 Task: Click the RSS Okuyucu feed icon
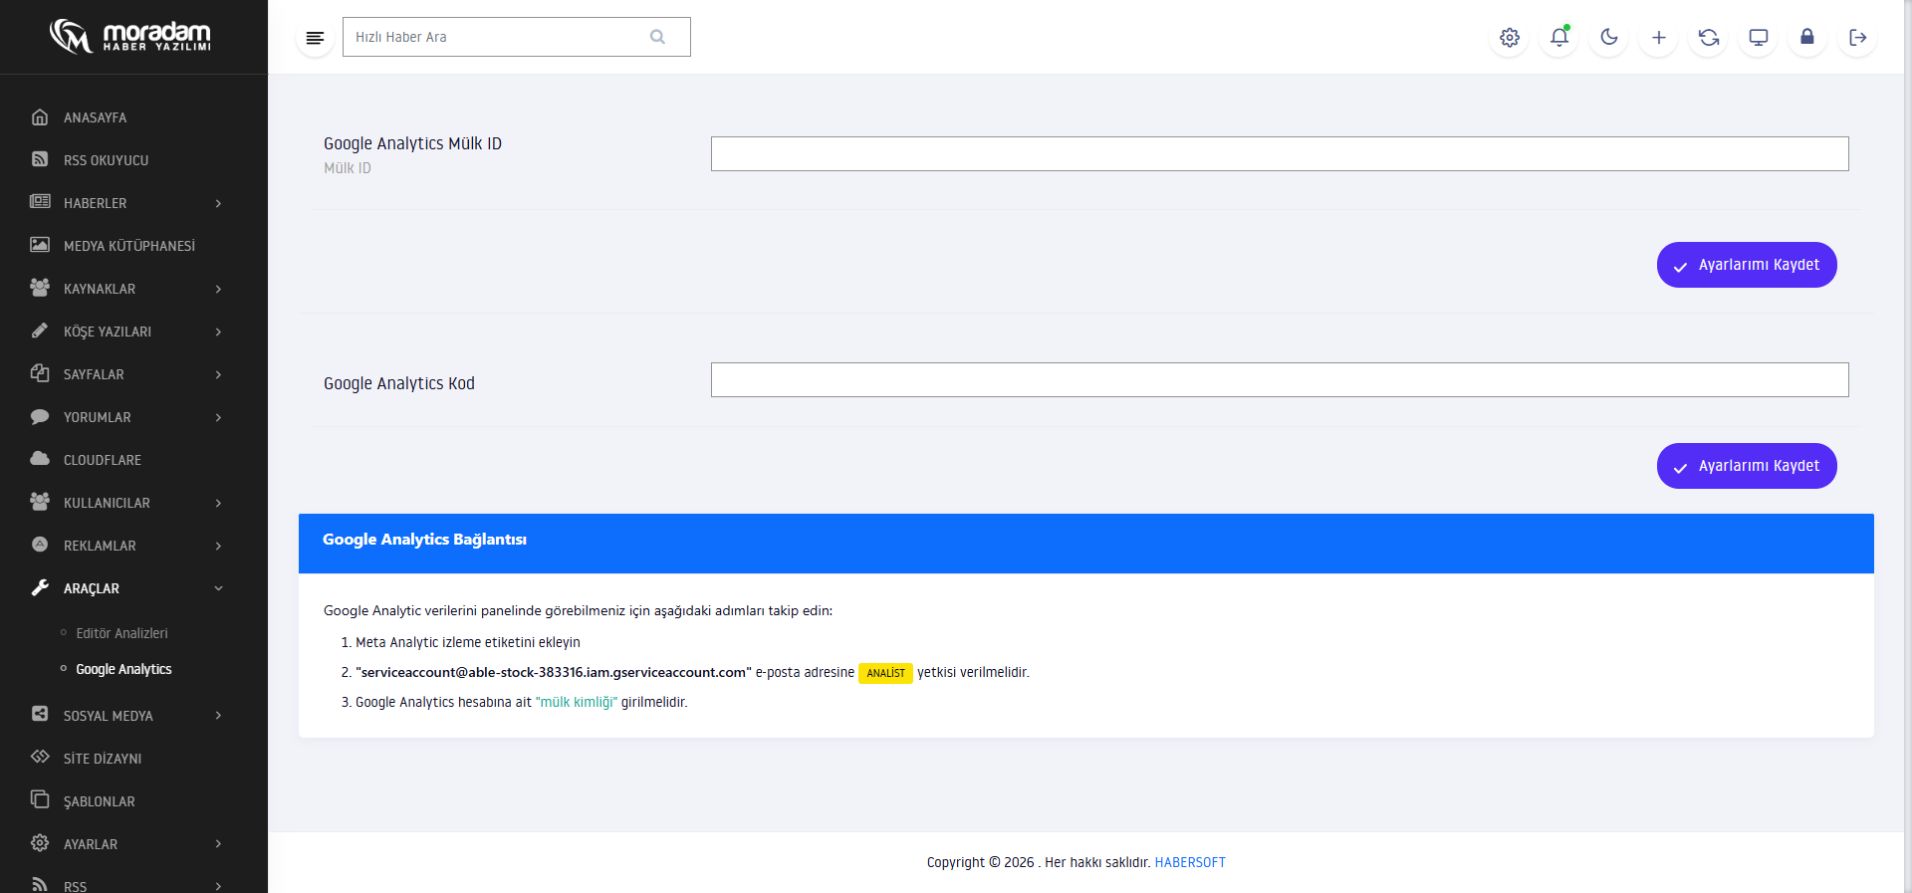click(40, 159)
